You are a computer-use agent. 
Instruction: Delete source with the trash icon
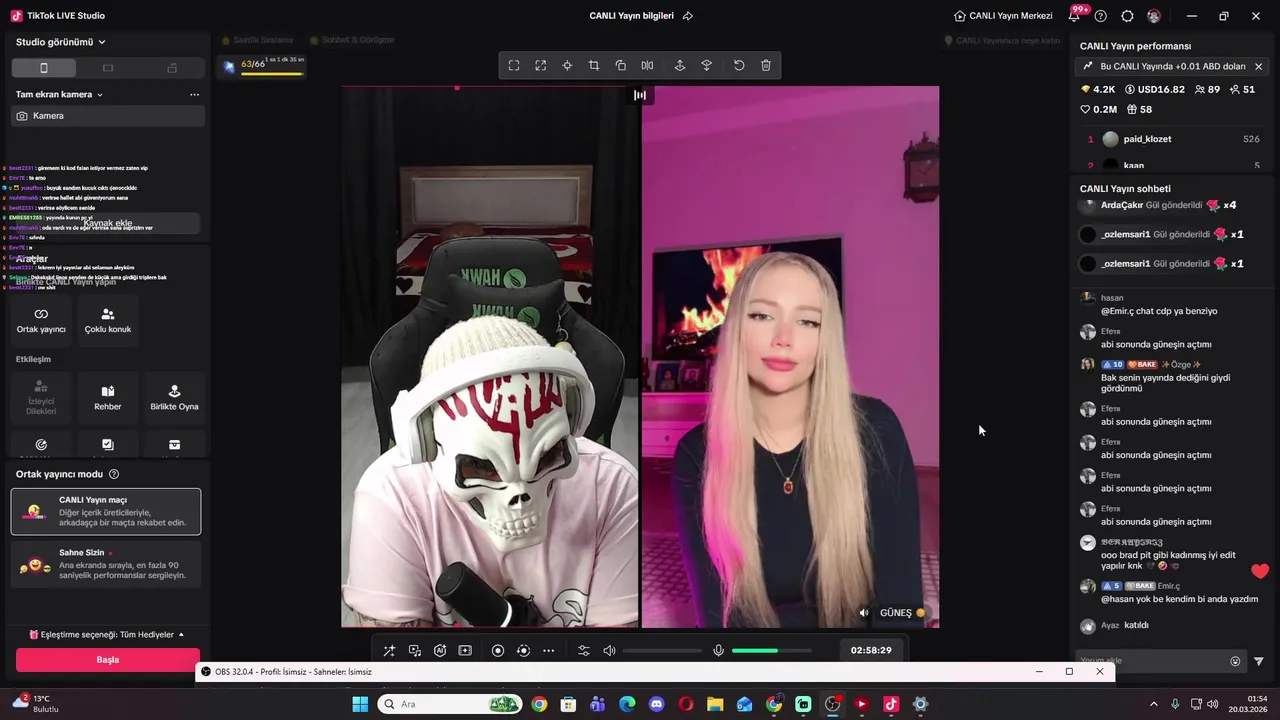(766, 65)
